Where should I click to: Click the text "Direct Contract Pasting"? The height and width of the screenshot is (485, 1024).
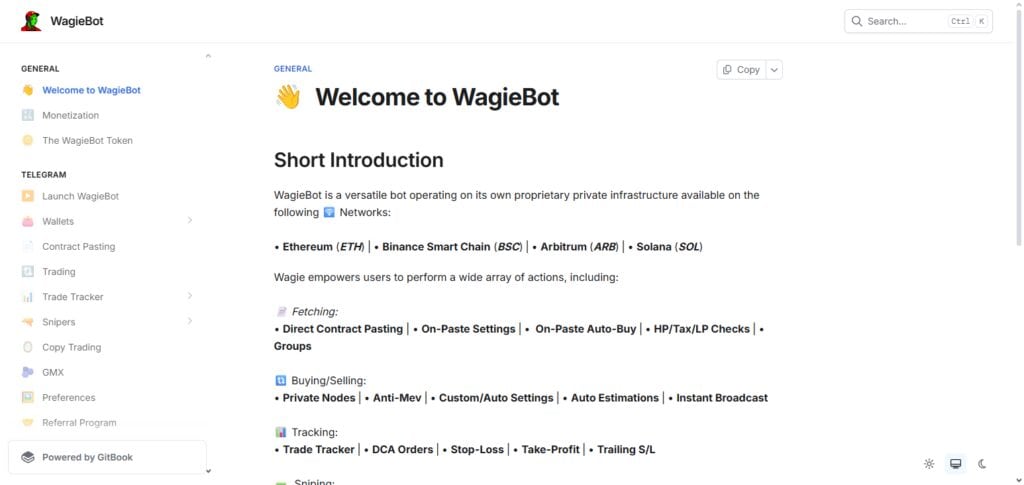(343, 329)
